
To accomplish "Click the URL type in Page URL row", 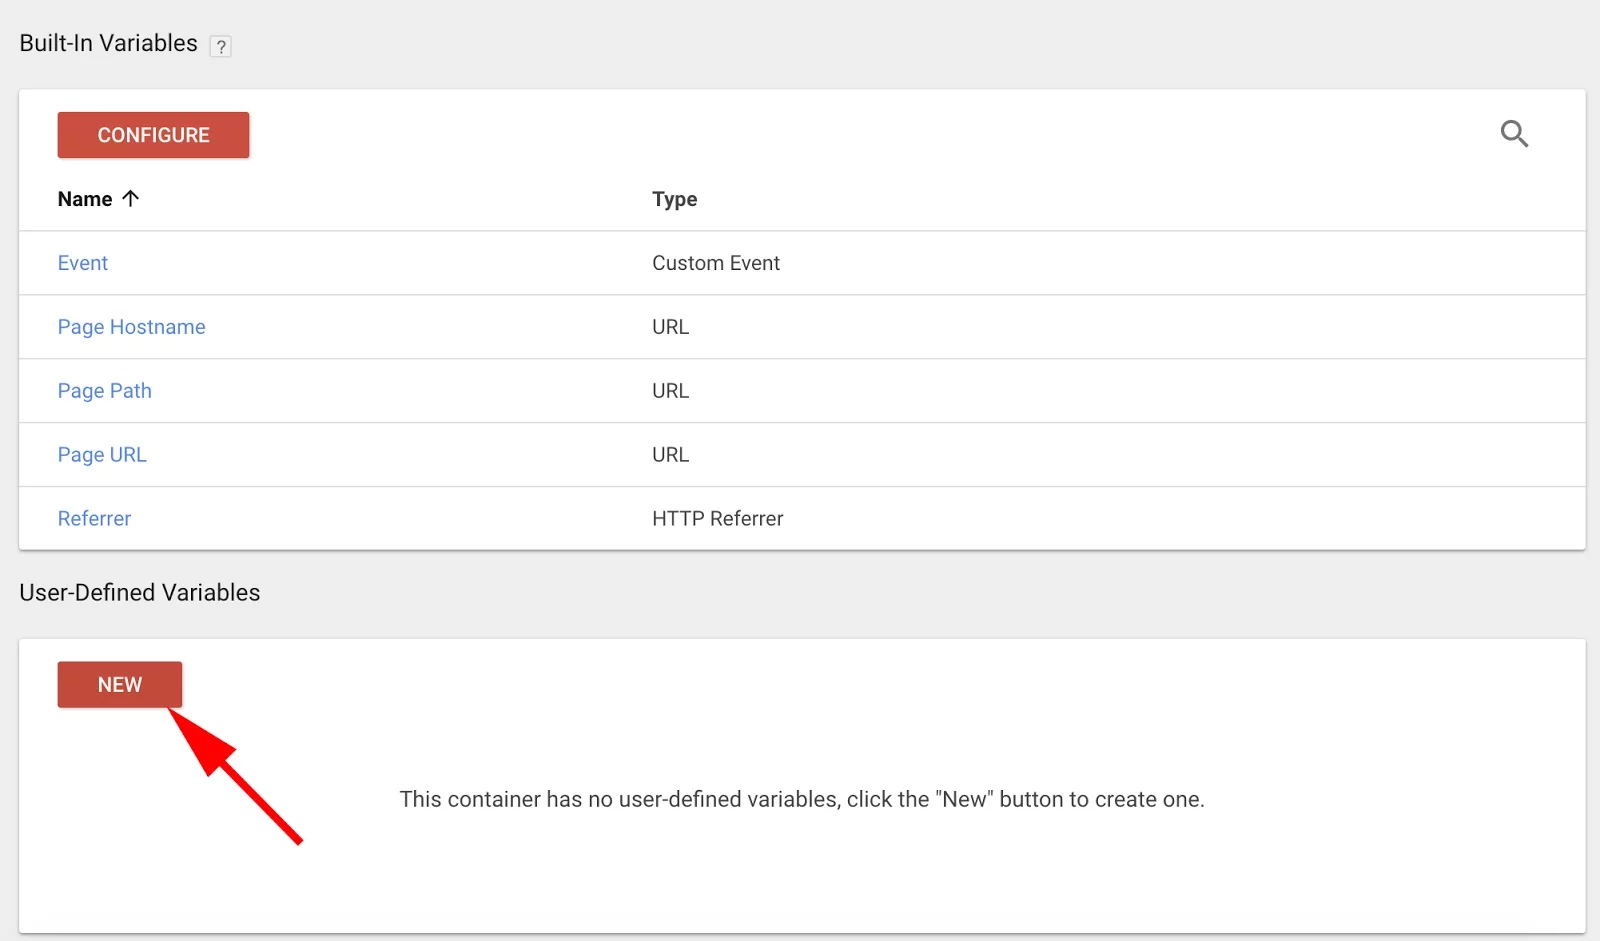I will 671,455.
